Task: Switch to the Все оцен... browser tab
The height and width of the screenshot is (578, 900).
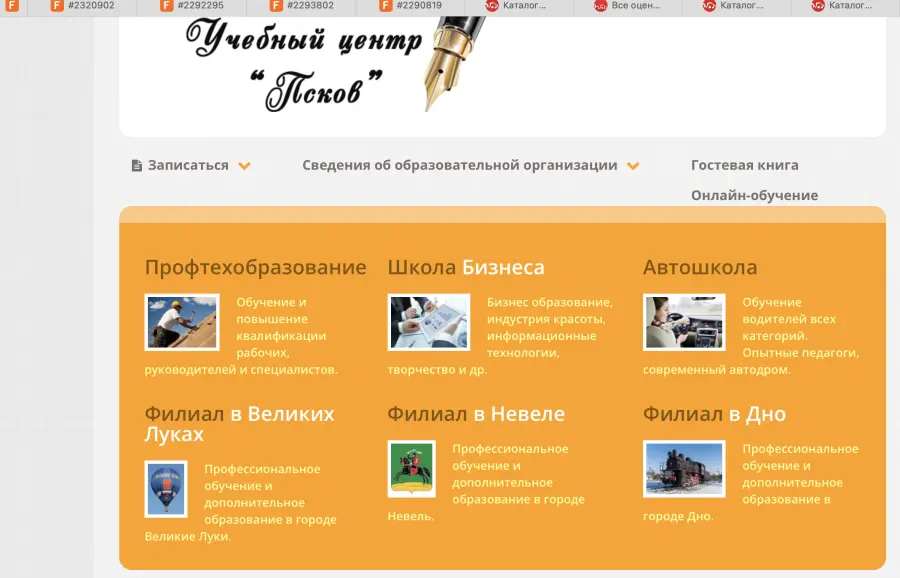Action: (635, 6)
